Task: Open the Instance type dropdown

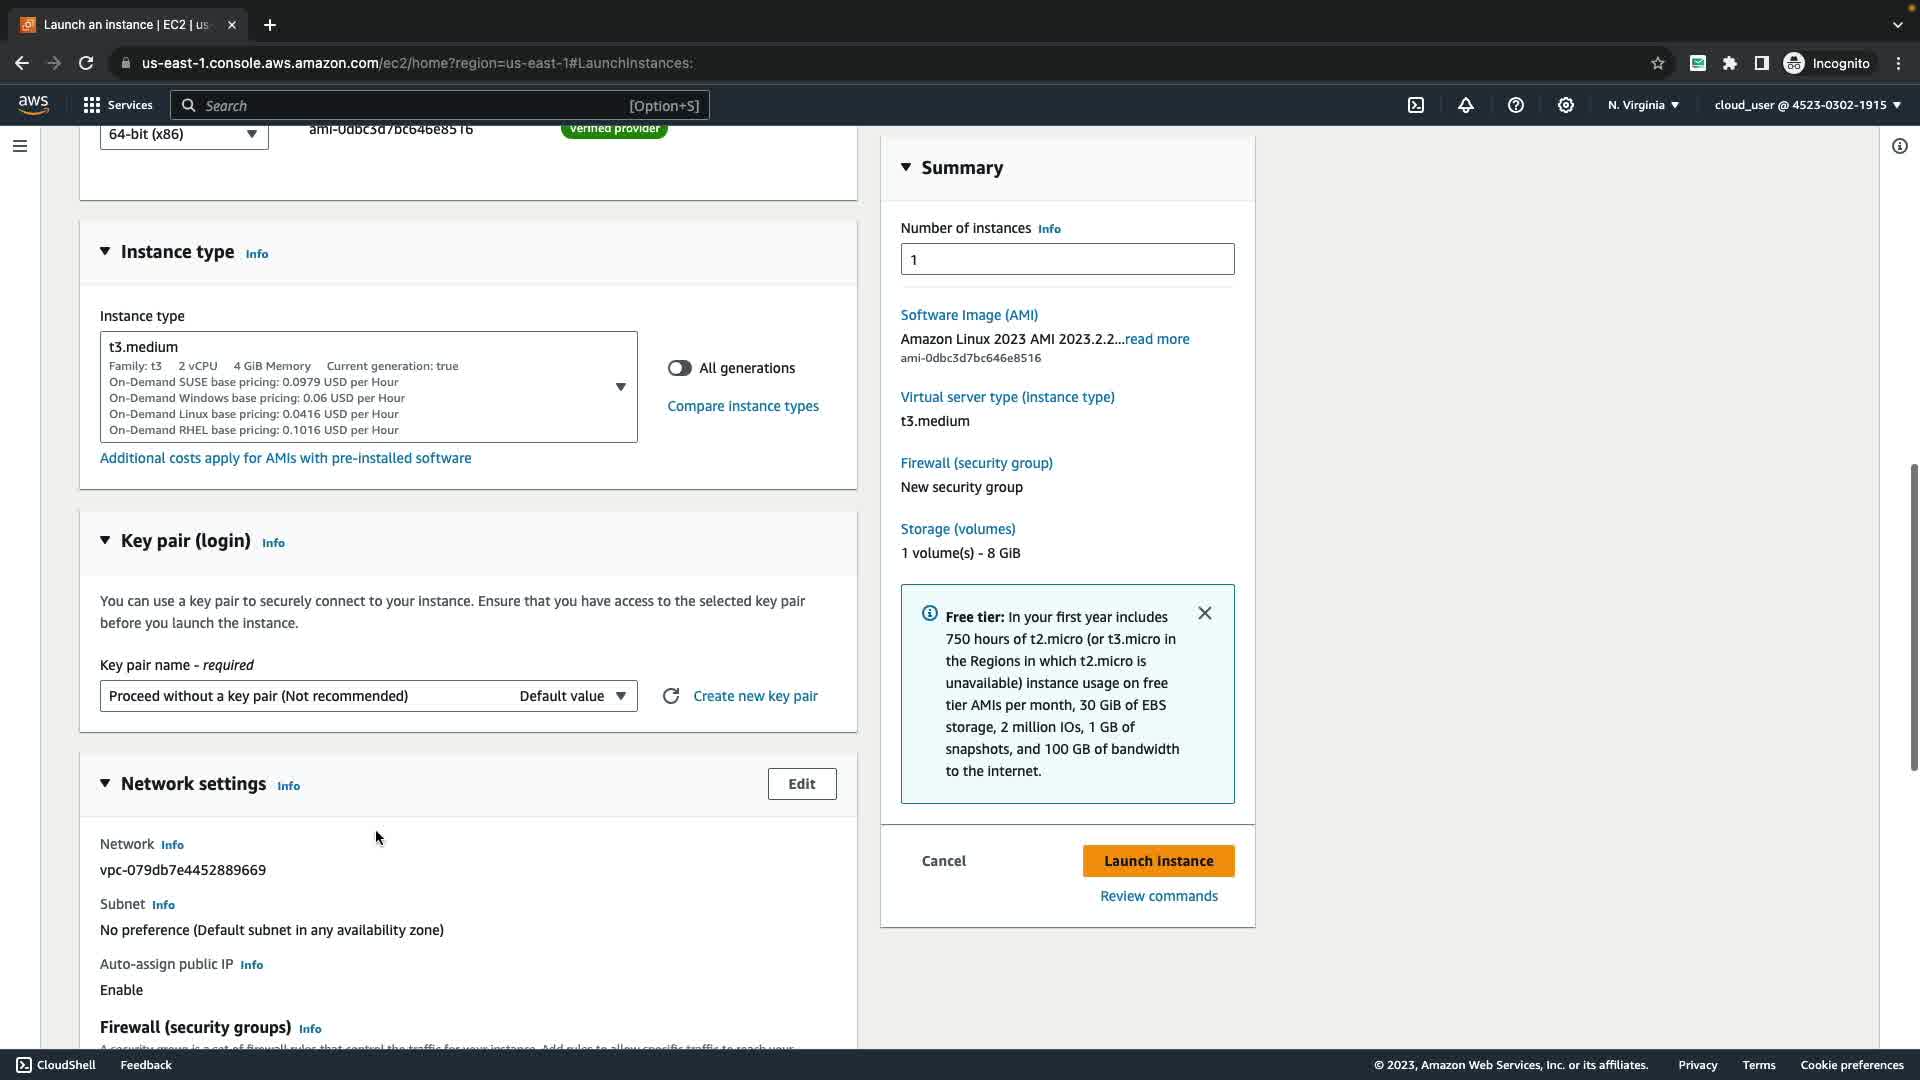Action: coord(368,387)
